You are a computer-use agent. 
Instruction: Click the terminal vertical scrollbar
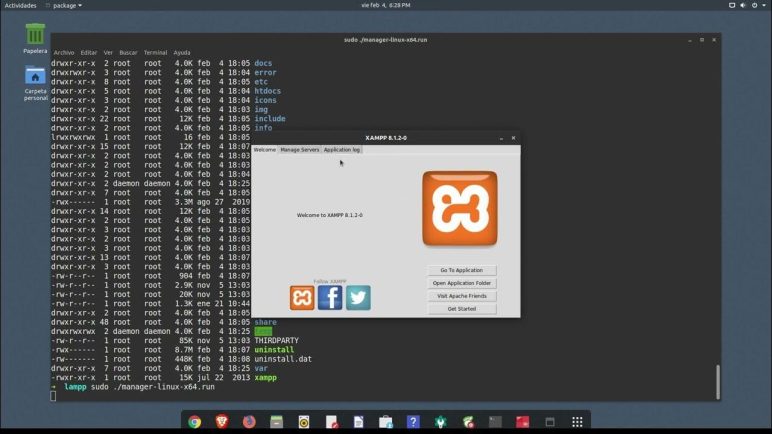click(x=718, y=382)
